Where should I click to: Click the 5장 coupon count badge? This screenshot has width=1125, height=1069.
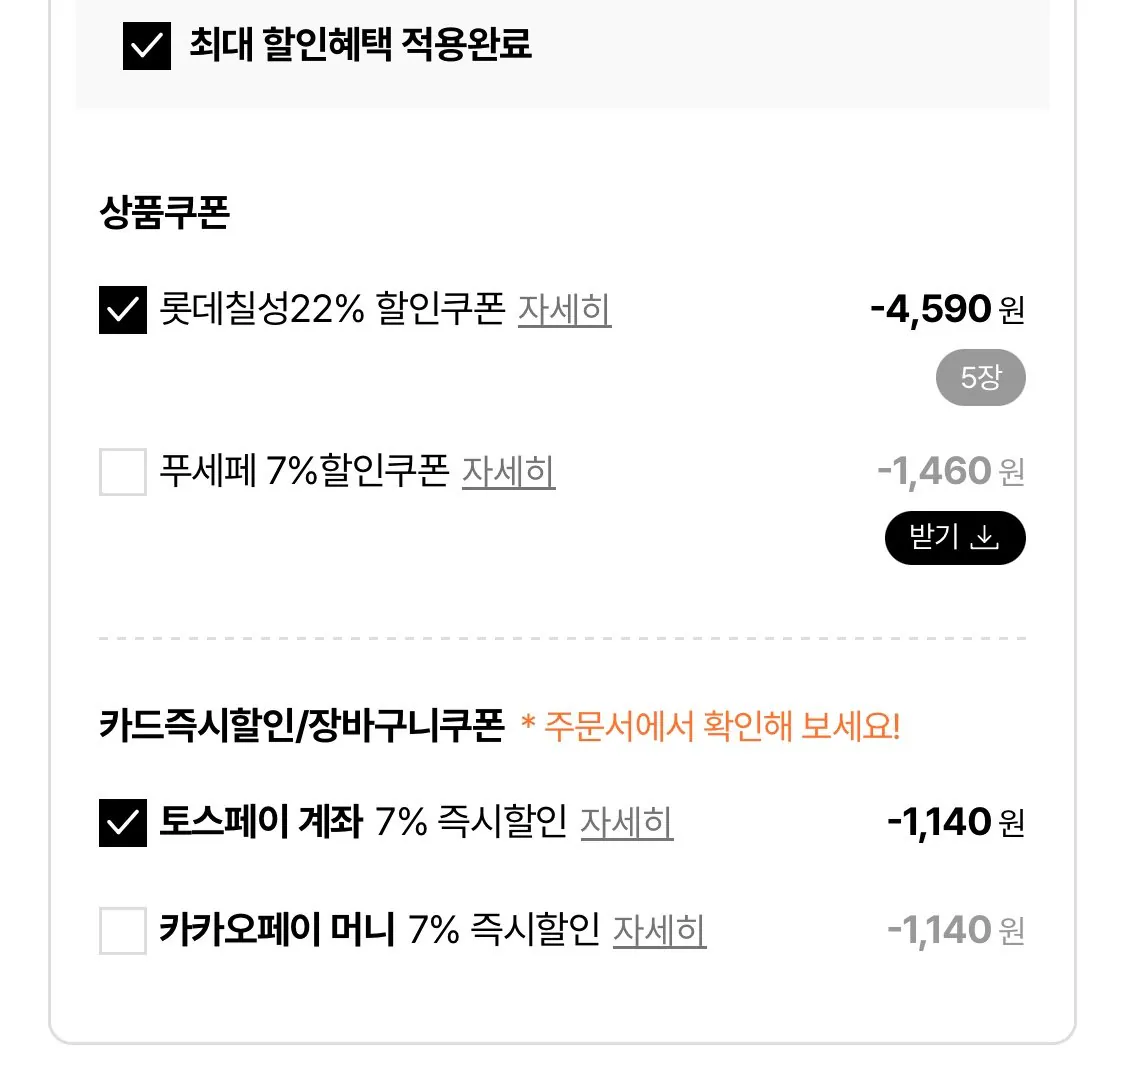point(981,377)
